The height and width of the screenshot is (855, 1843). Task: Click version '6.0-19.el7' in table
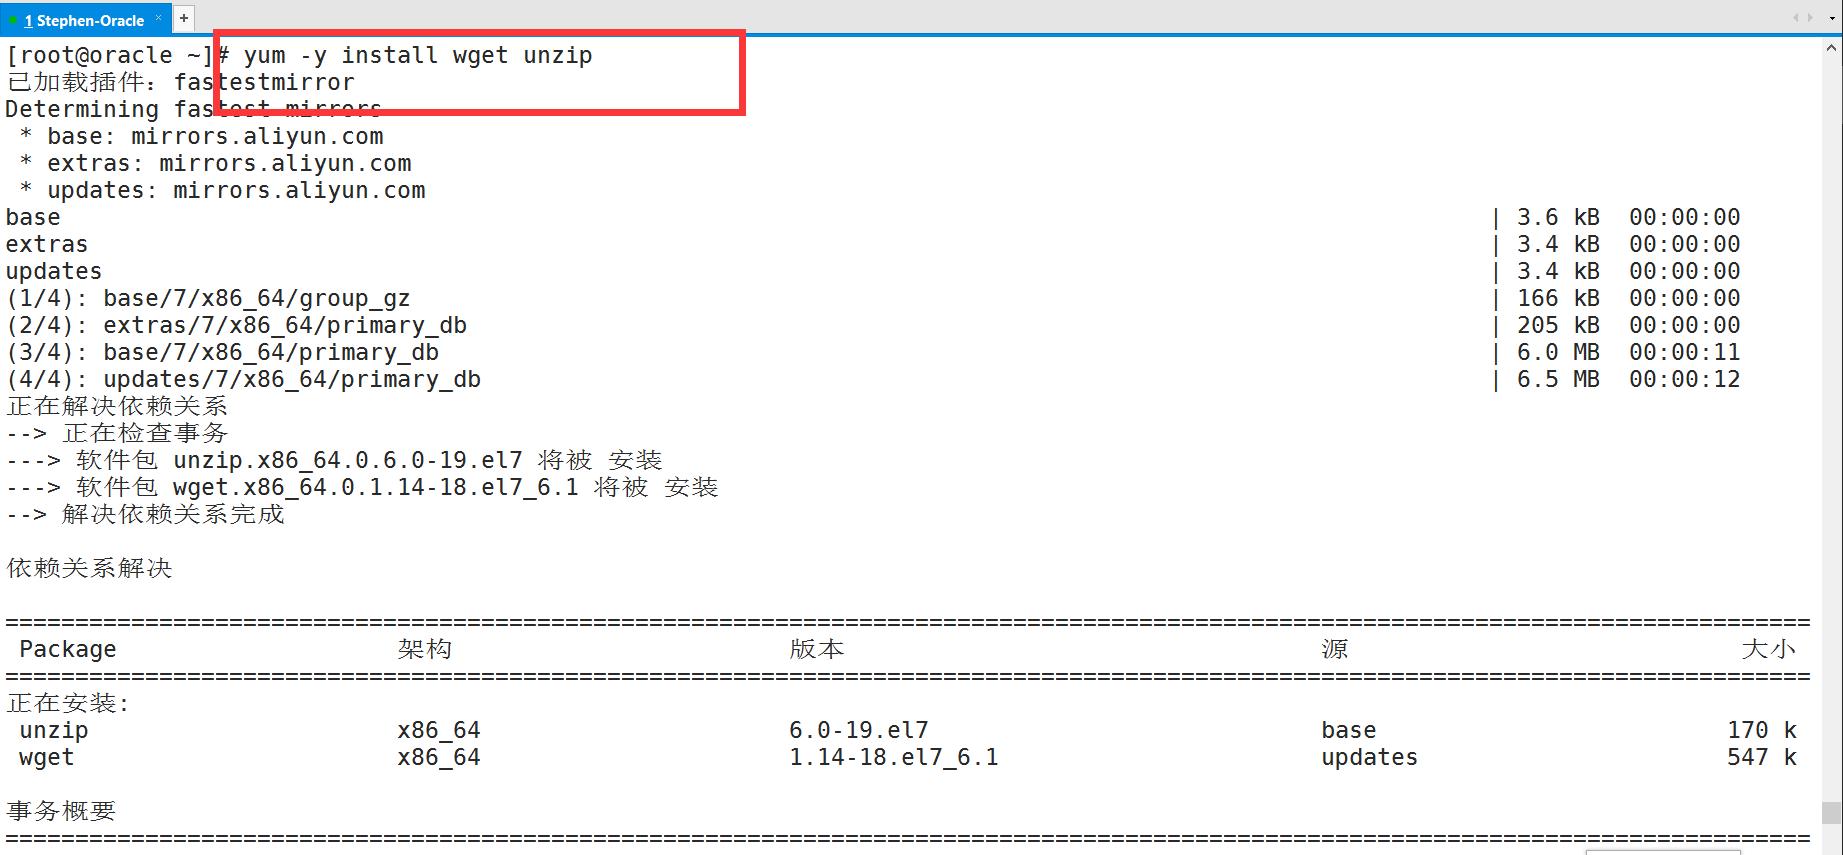859,730
